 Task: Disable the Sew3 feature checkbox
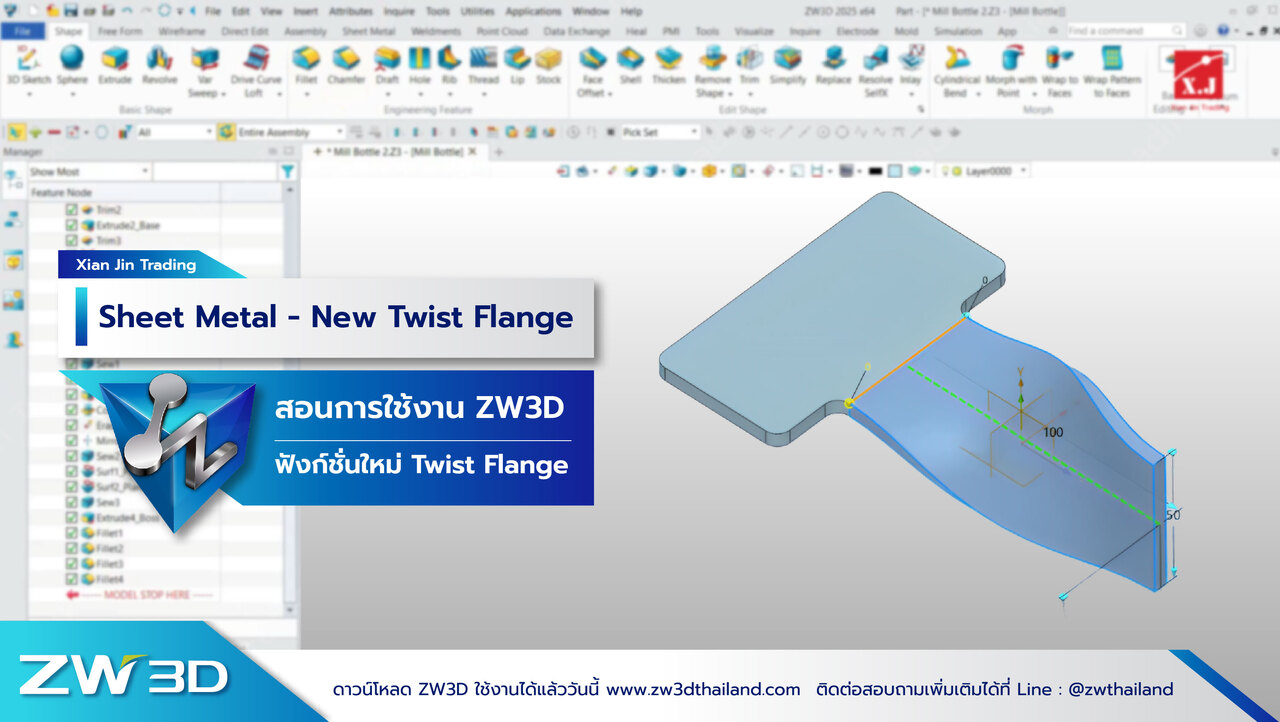(71, 502)
